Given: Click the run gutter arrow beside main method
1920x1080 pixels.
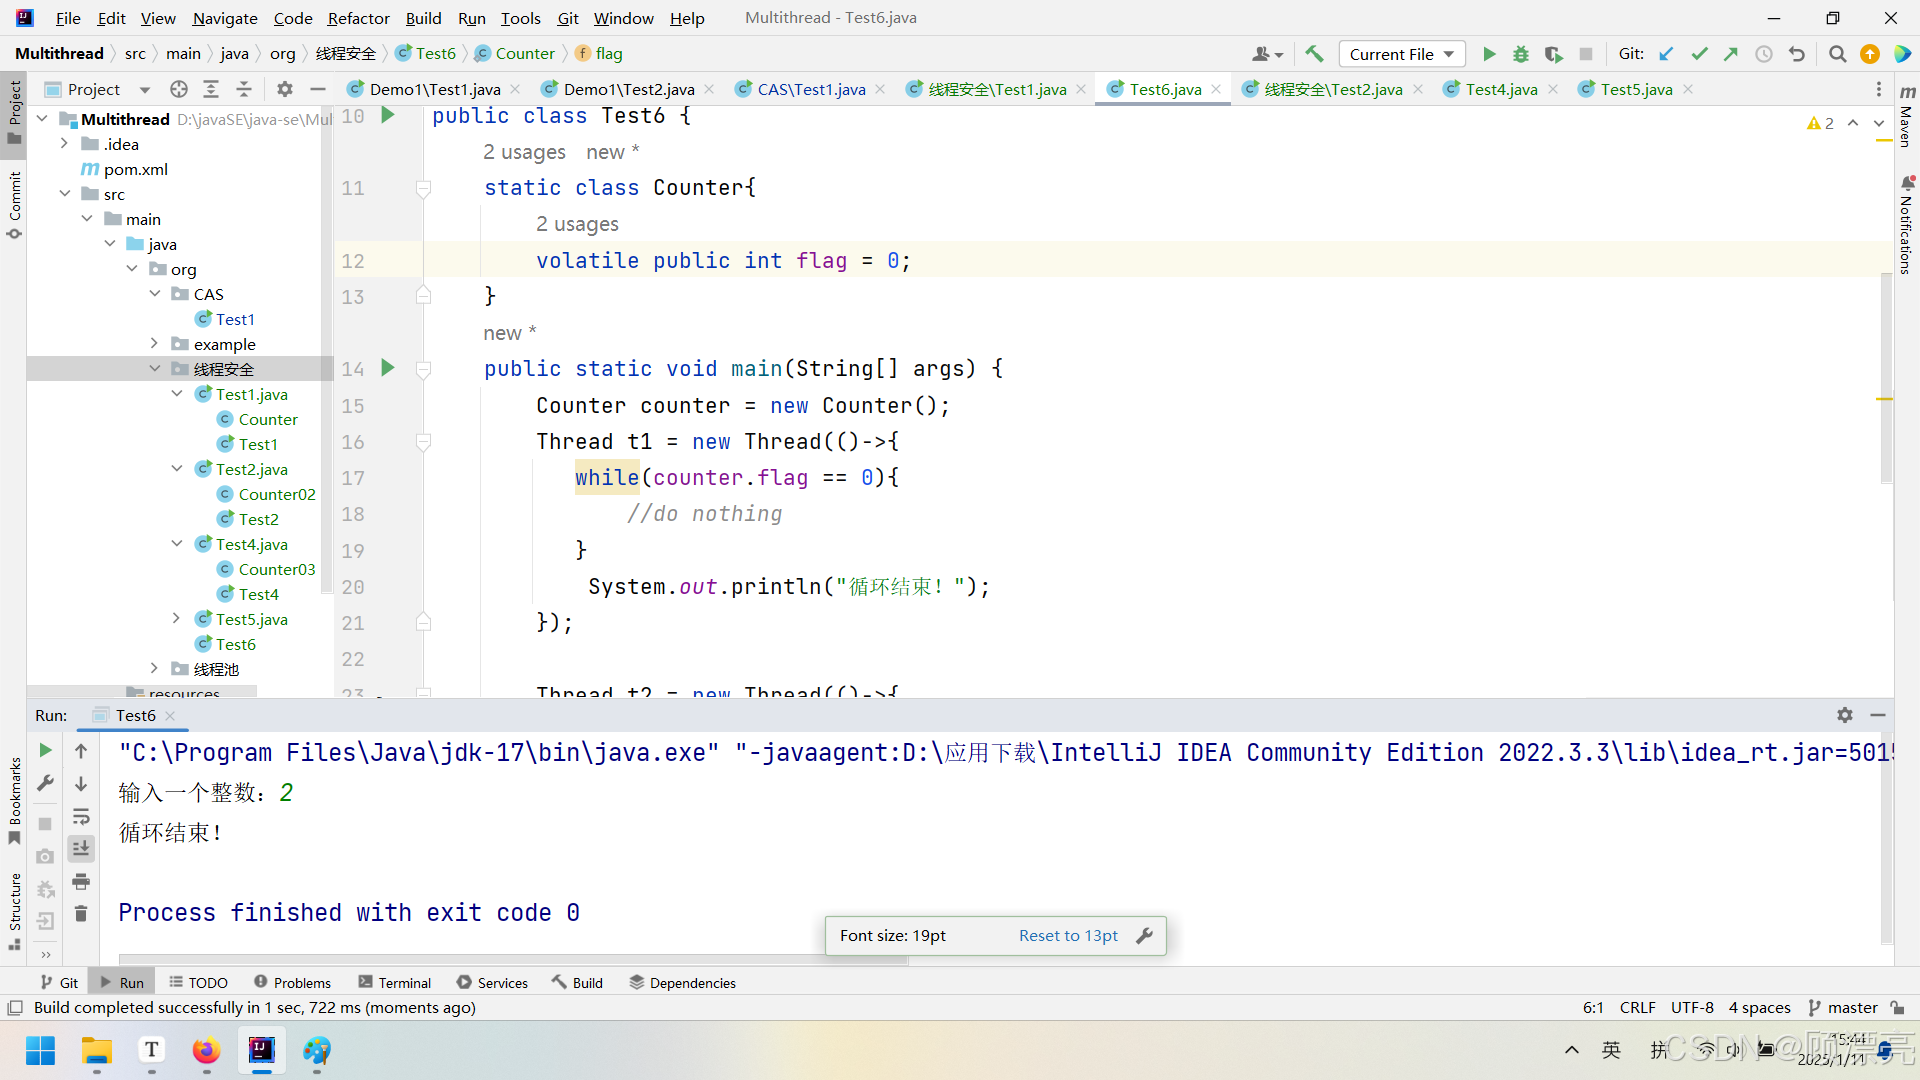Looking at the screenshot, I should point(388,368).
